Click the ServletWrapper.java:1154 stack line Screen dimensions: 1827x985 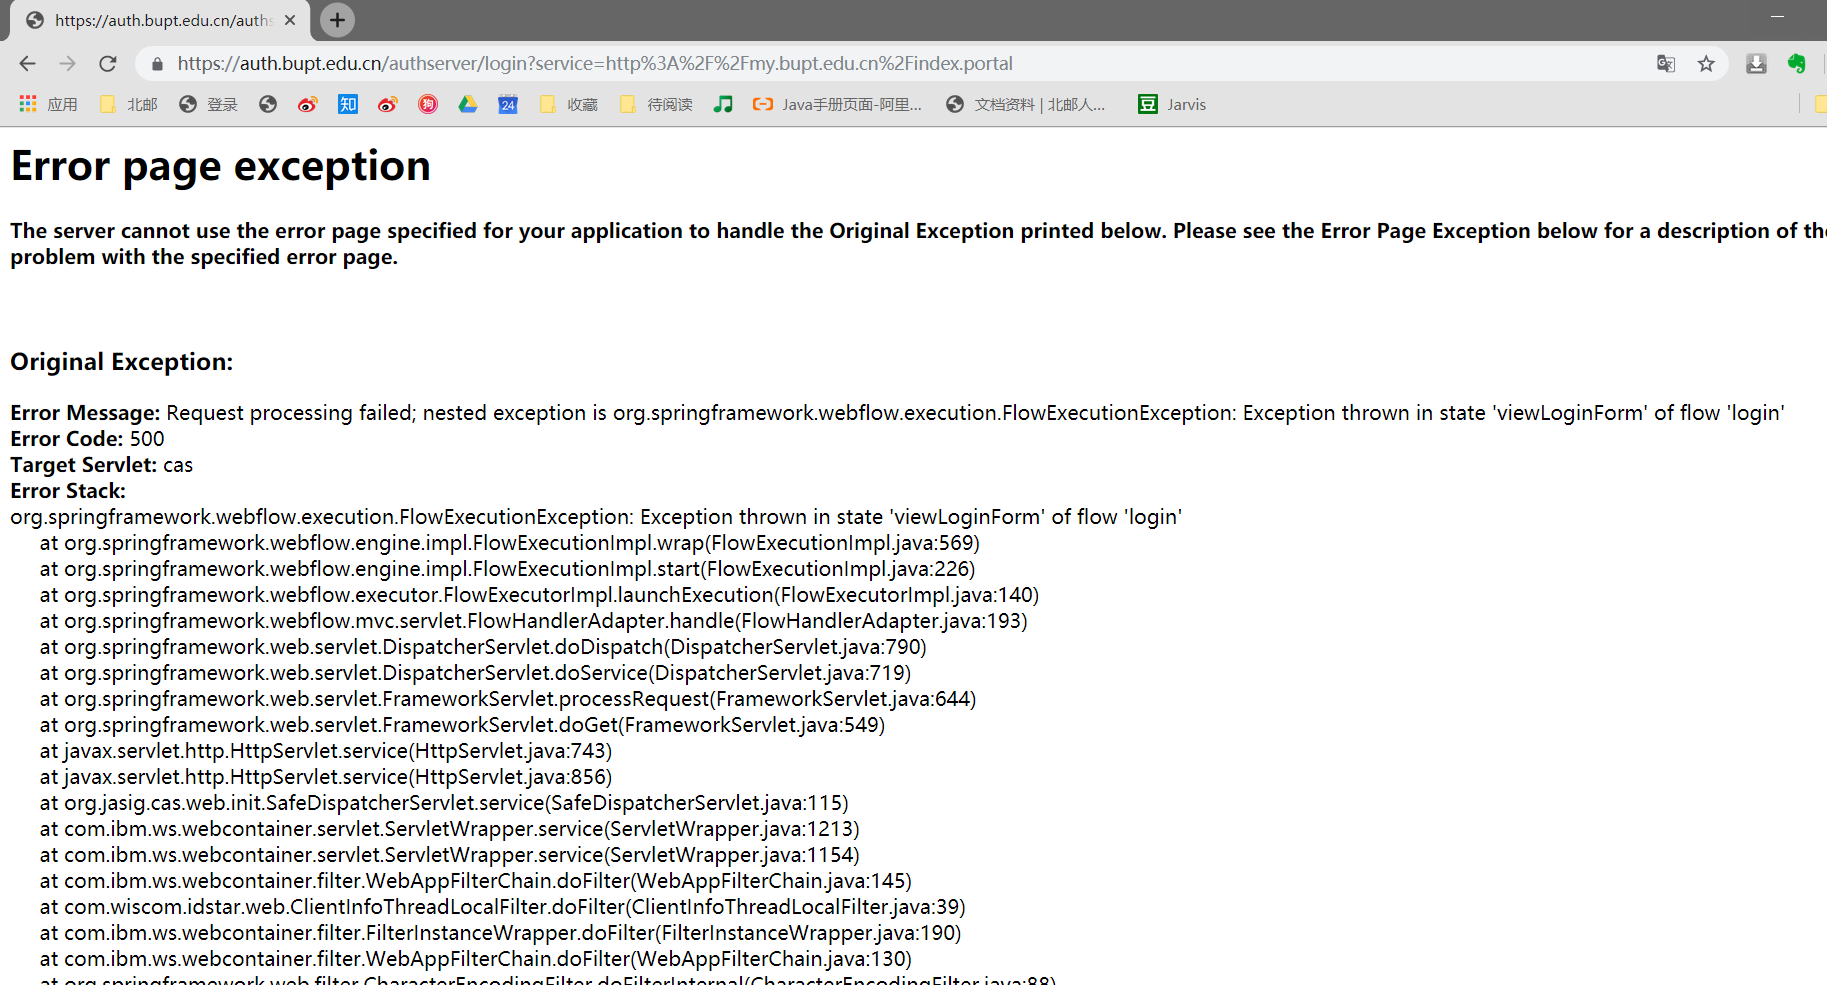tap(450, 855)
